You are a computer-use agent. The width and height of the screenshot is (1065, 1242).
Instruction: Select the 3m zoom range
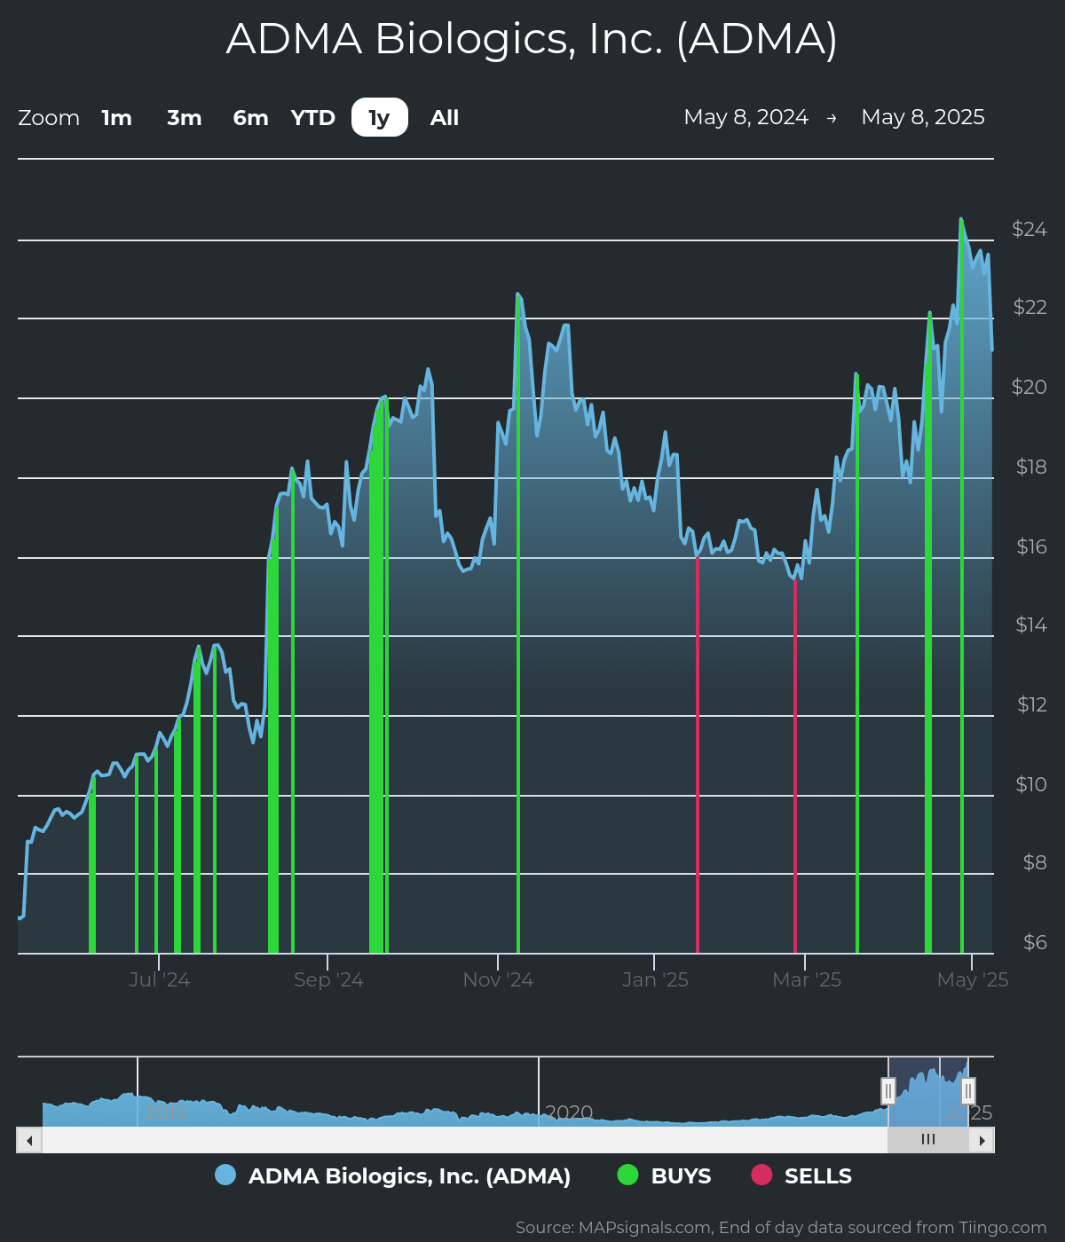pos(184,118)
